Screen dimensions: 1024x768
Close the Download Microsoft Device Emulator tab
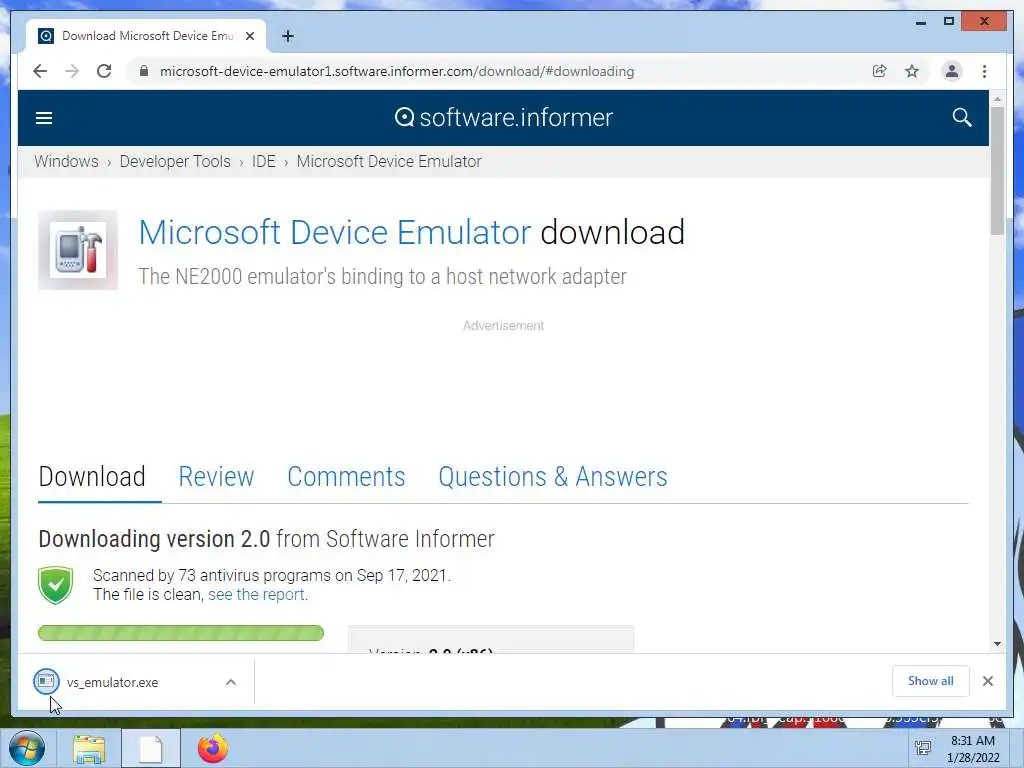coord(249,36)
